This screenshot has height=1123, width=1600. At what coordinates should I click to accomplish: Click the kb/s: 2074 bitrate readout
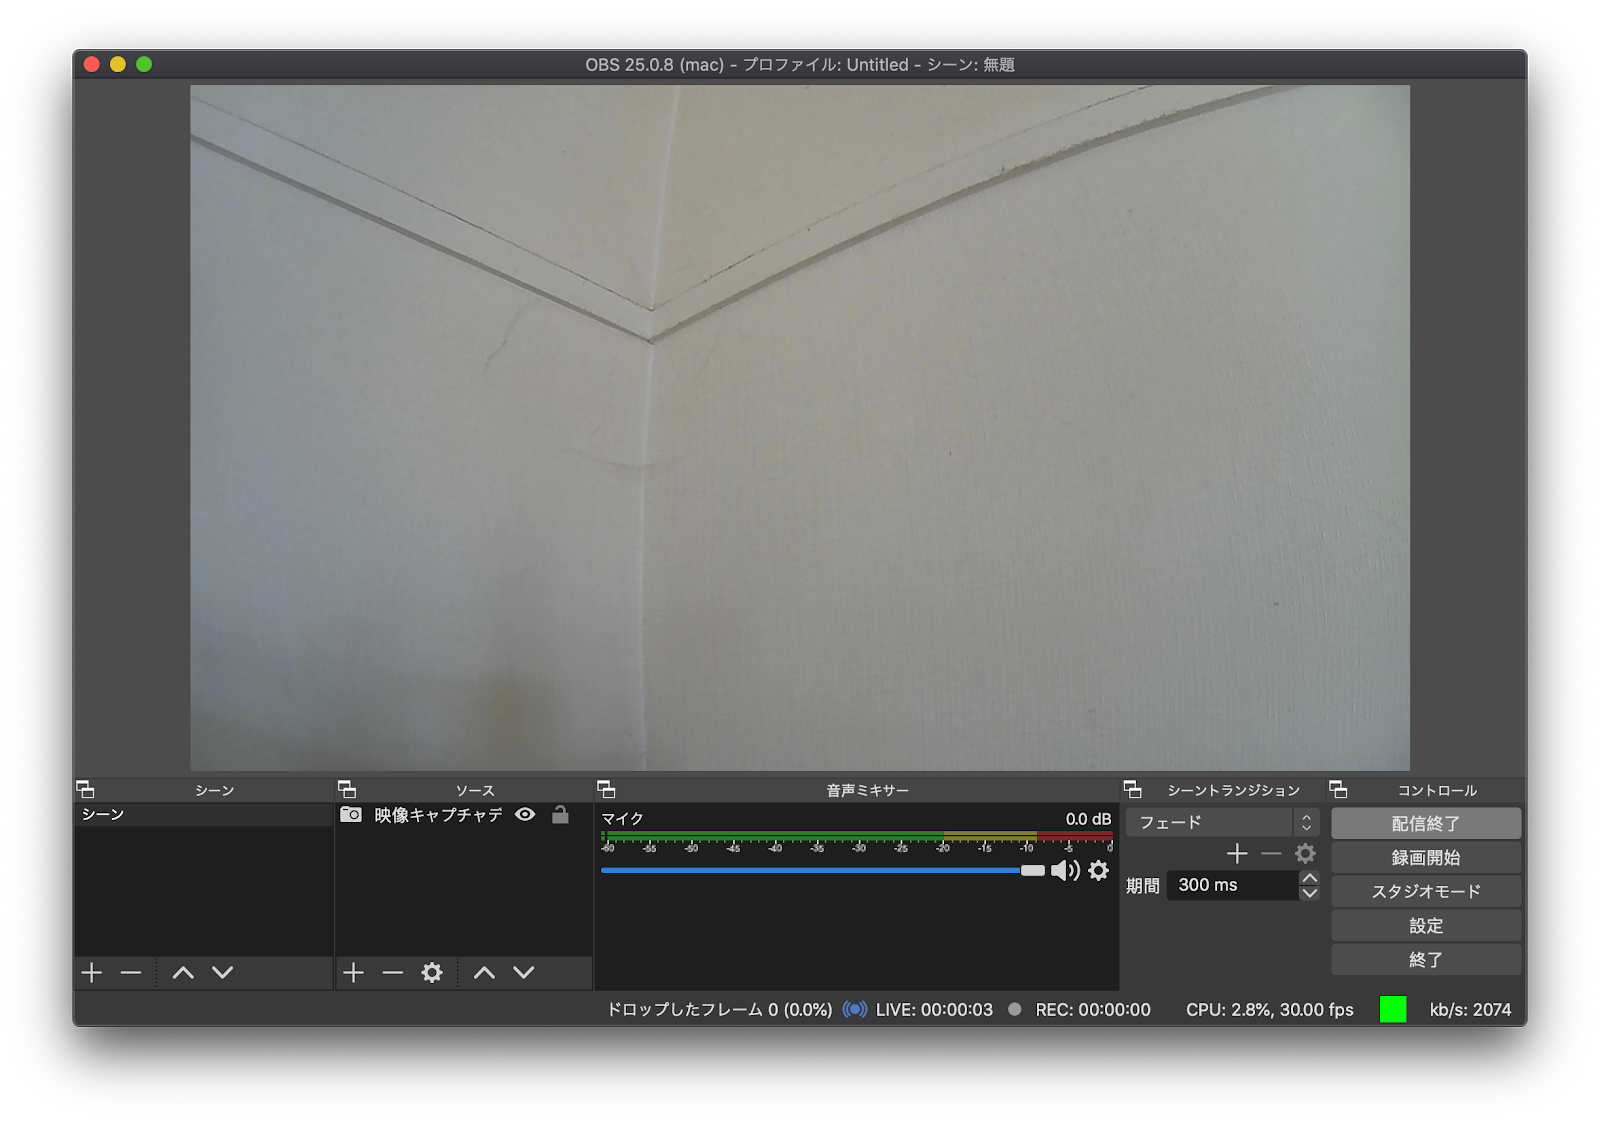pos(1470,1010)
